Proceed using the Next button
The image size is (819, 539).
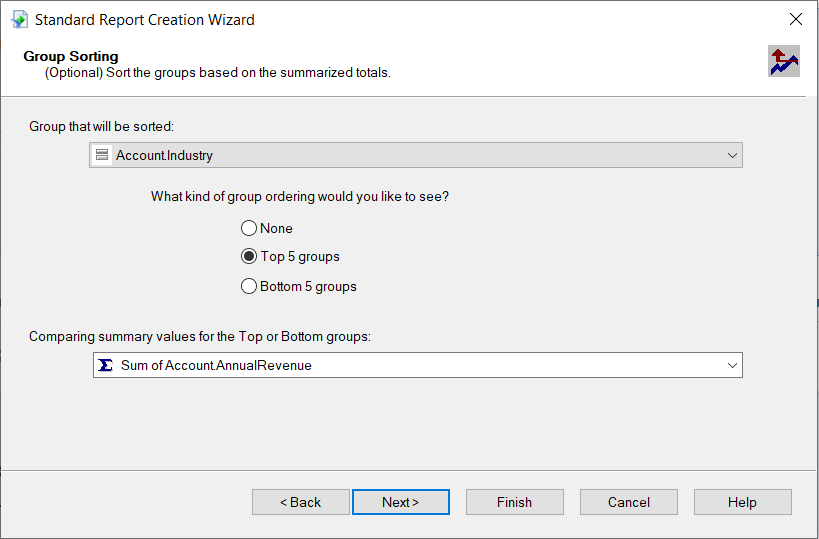pos(400,502)
